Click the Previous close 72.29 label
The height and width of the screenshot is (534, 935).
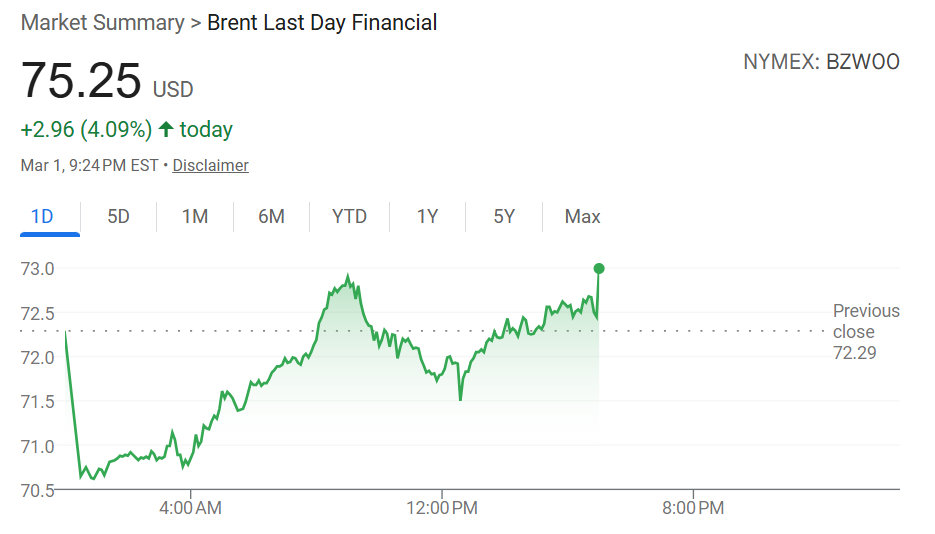[x=866, y=331]
